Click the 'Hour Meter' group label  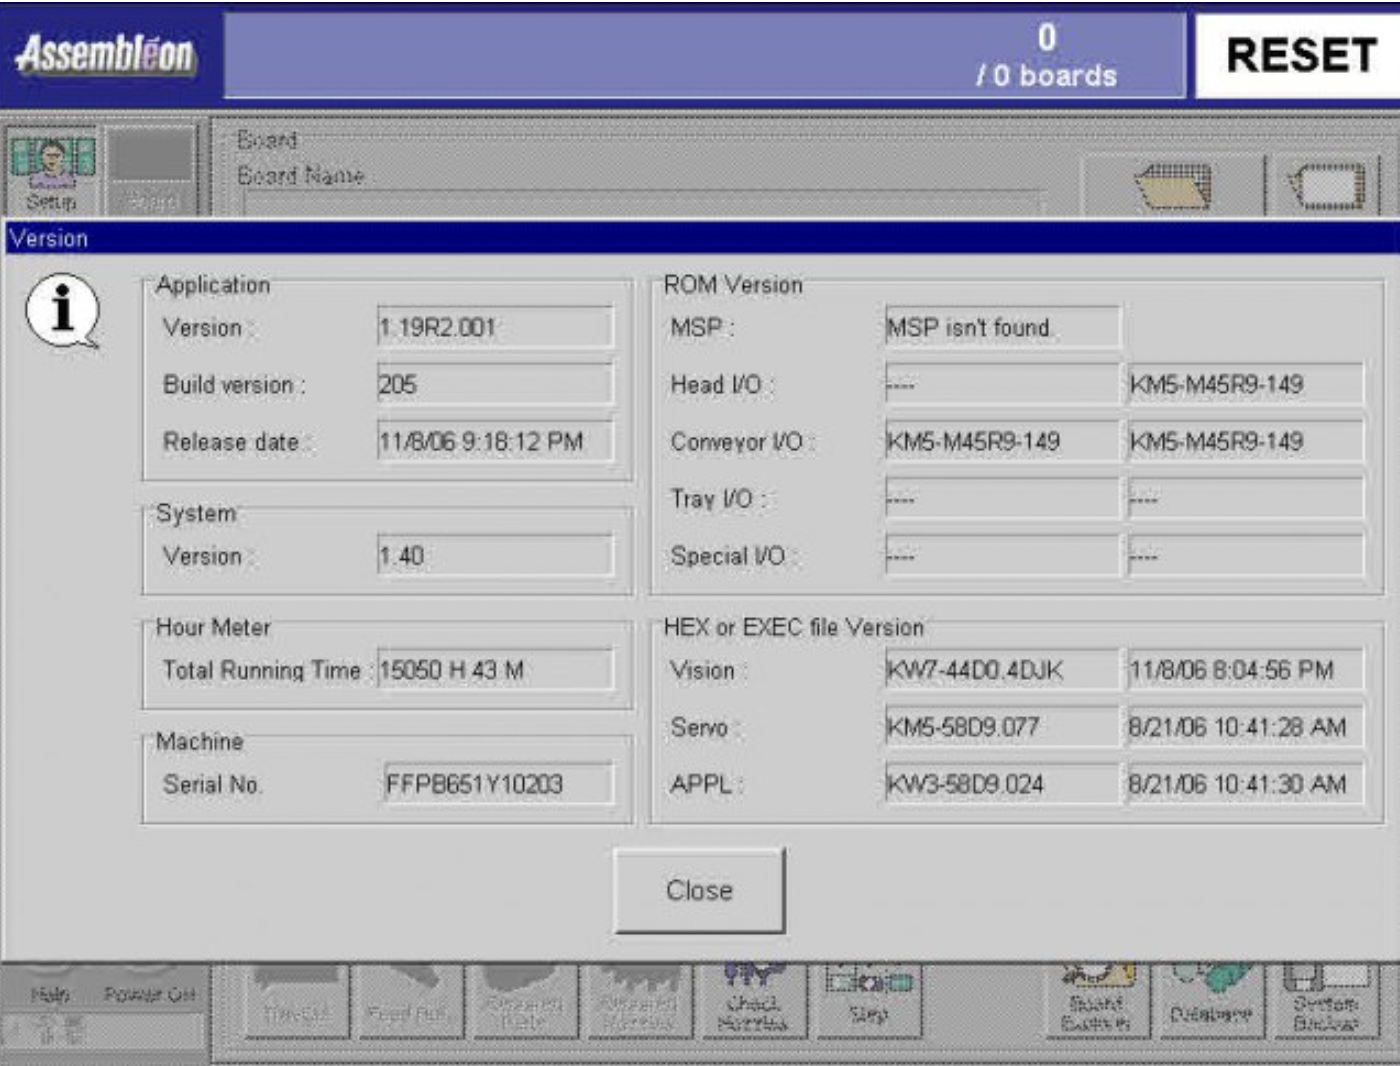click(213, 627)
